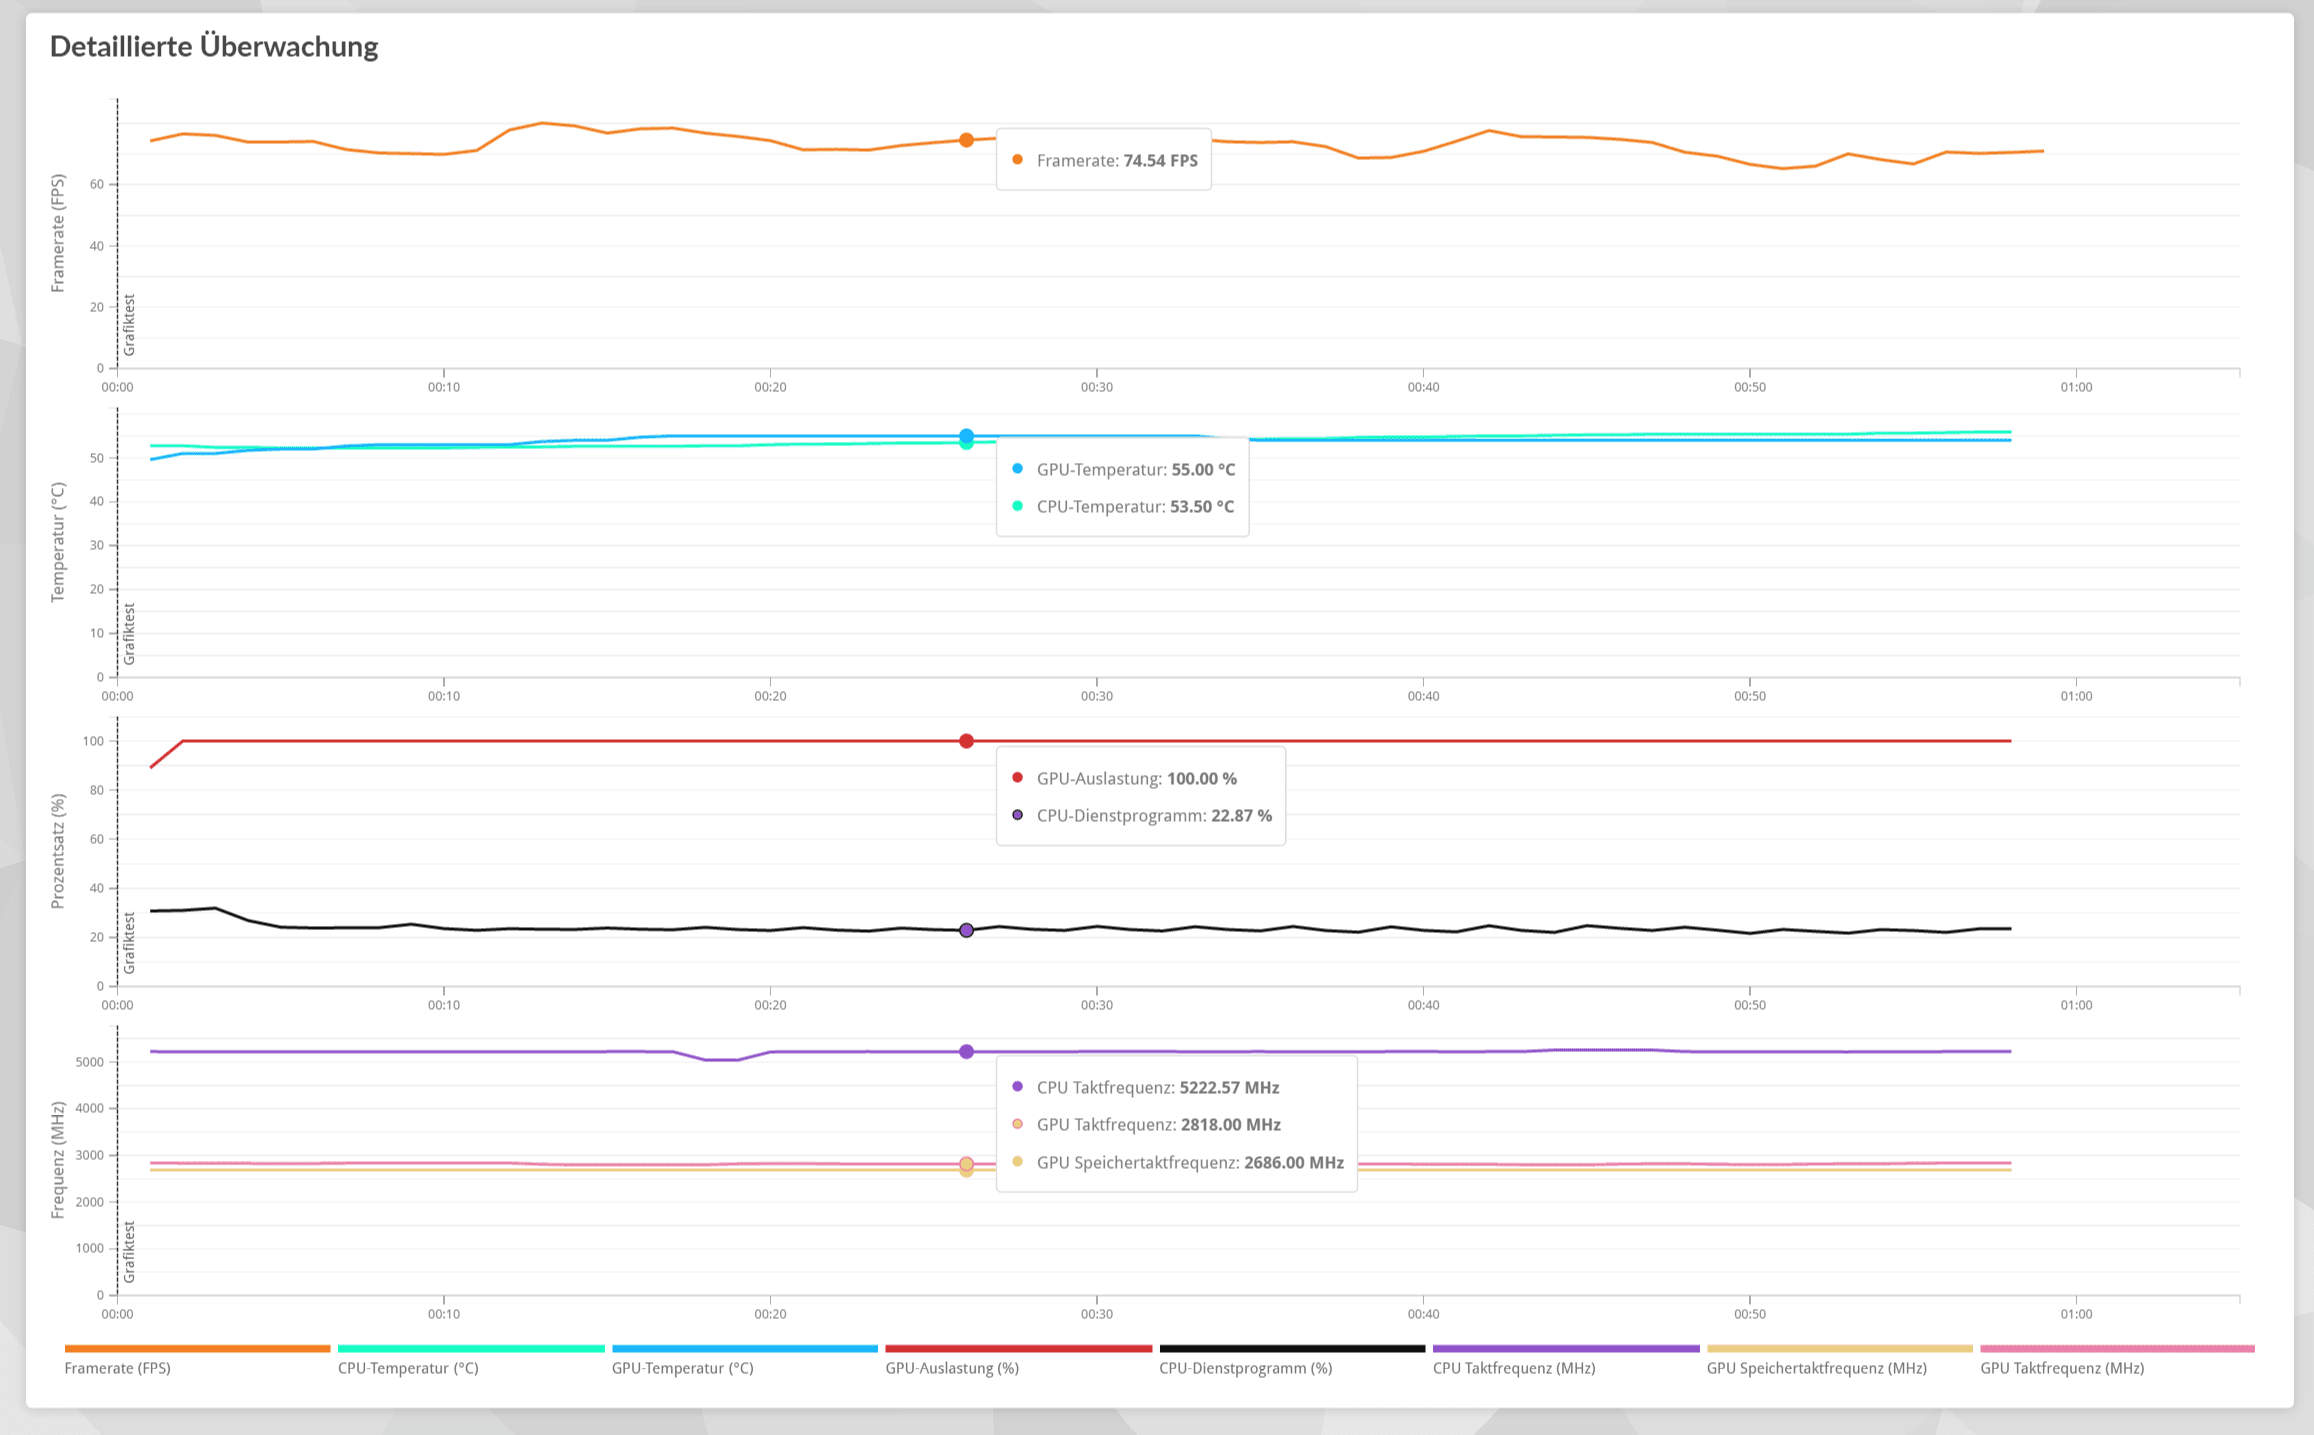Click the blue GPU temperature data marker
The width and height of the screenshot is (2314, 1435).
[966, 436]
